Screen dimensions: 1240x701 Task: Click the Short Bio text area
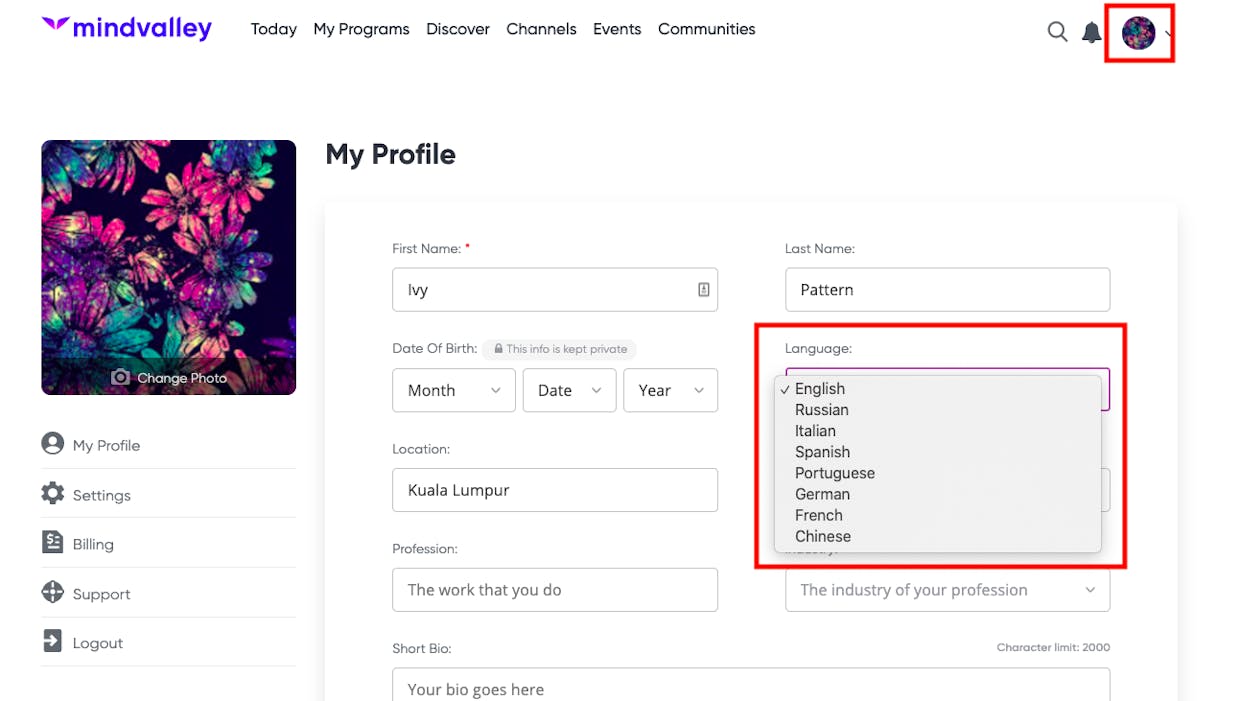point(751,685)
